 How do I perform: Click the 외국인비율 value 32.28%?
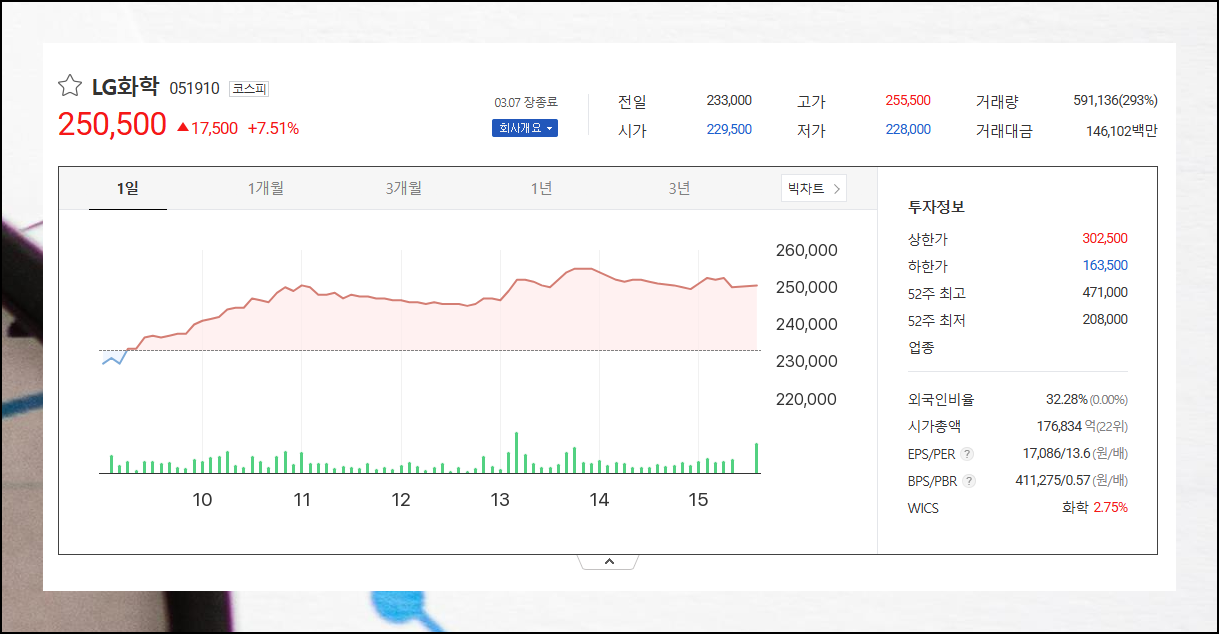(1066, 399)
